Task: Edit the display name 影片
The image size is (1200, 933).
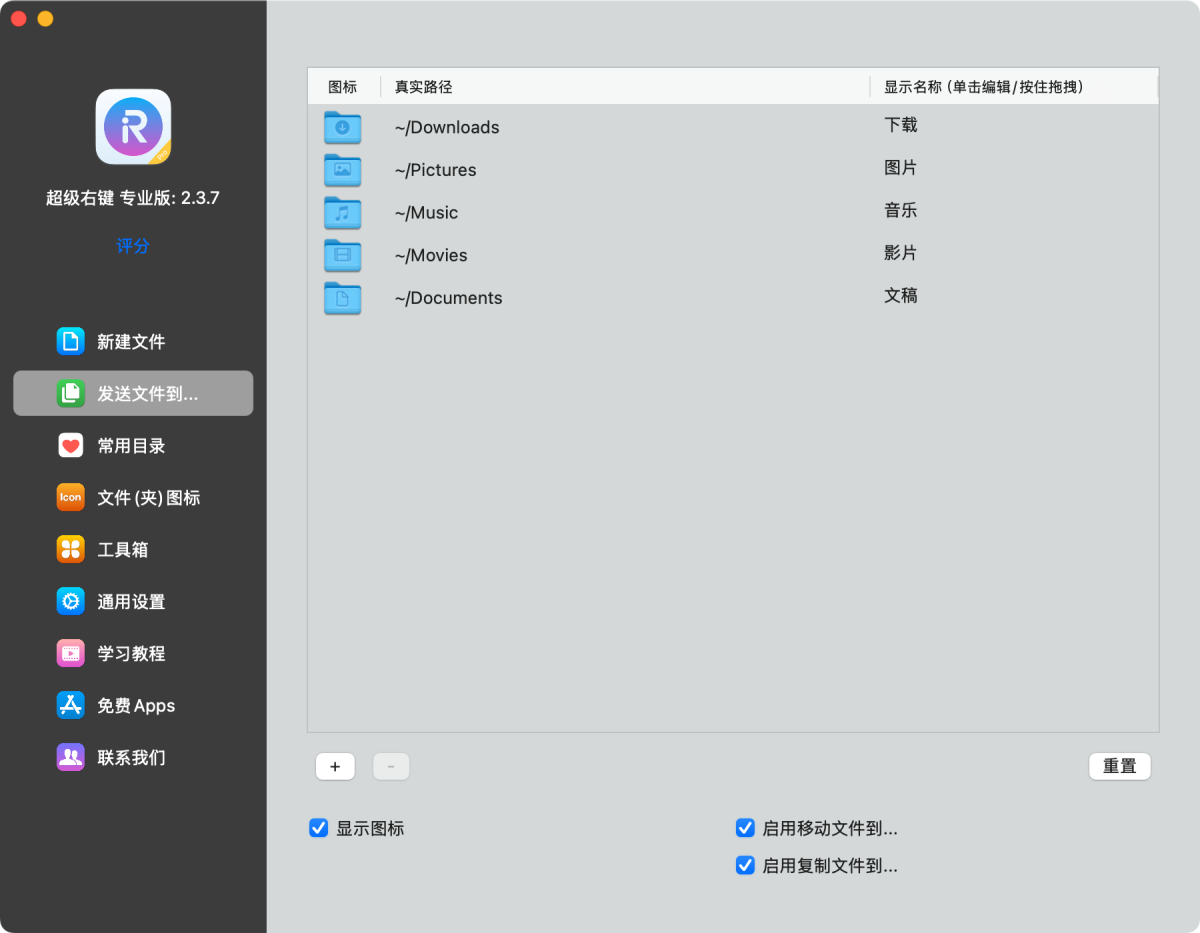Action: pyautogui.click(x=901, y=253)
